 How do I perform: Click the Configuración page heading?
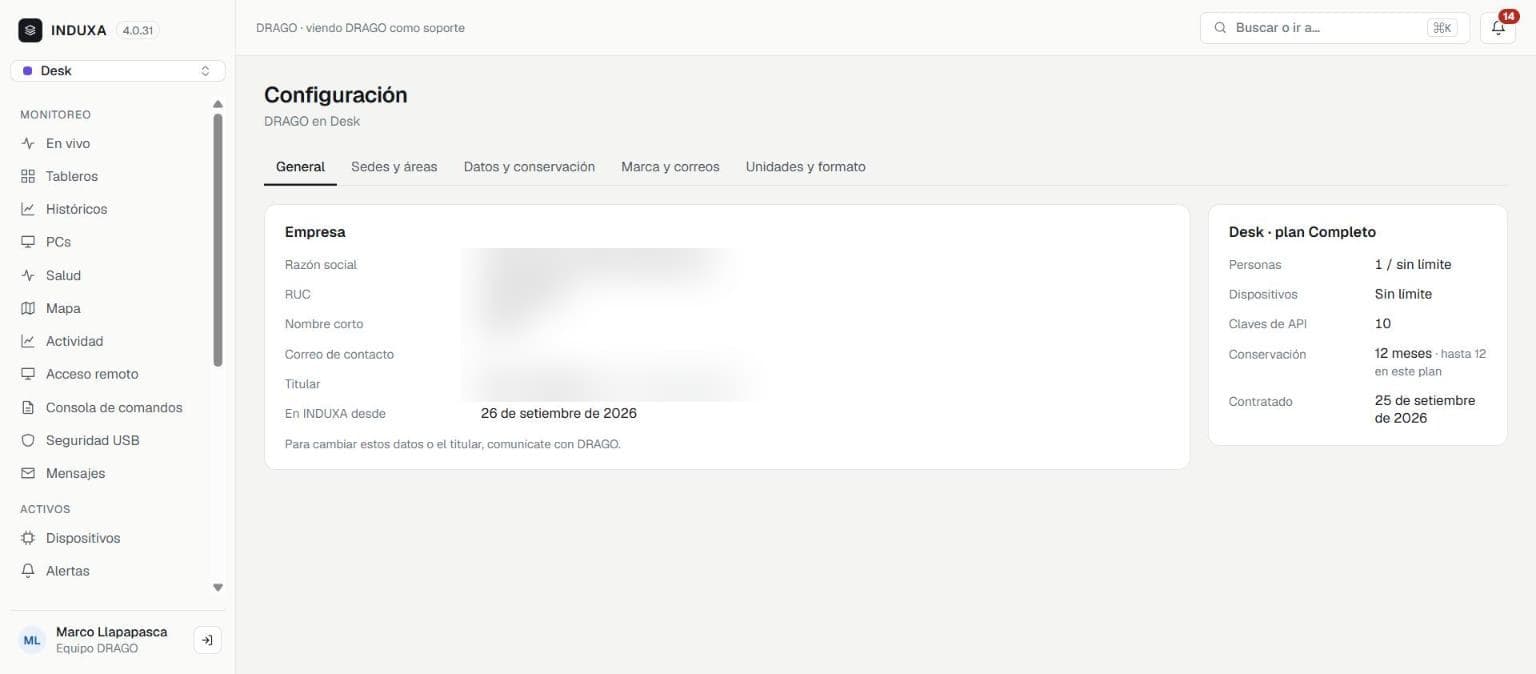[336, 95]
